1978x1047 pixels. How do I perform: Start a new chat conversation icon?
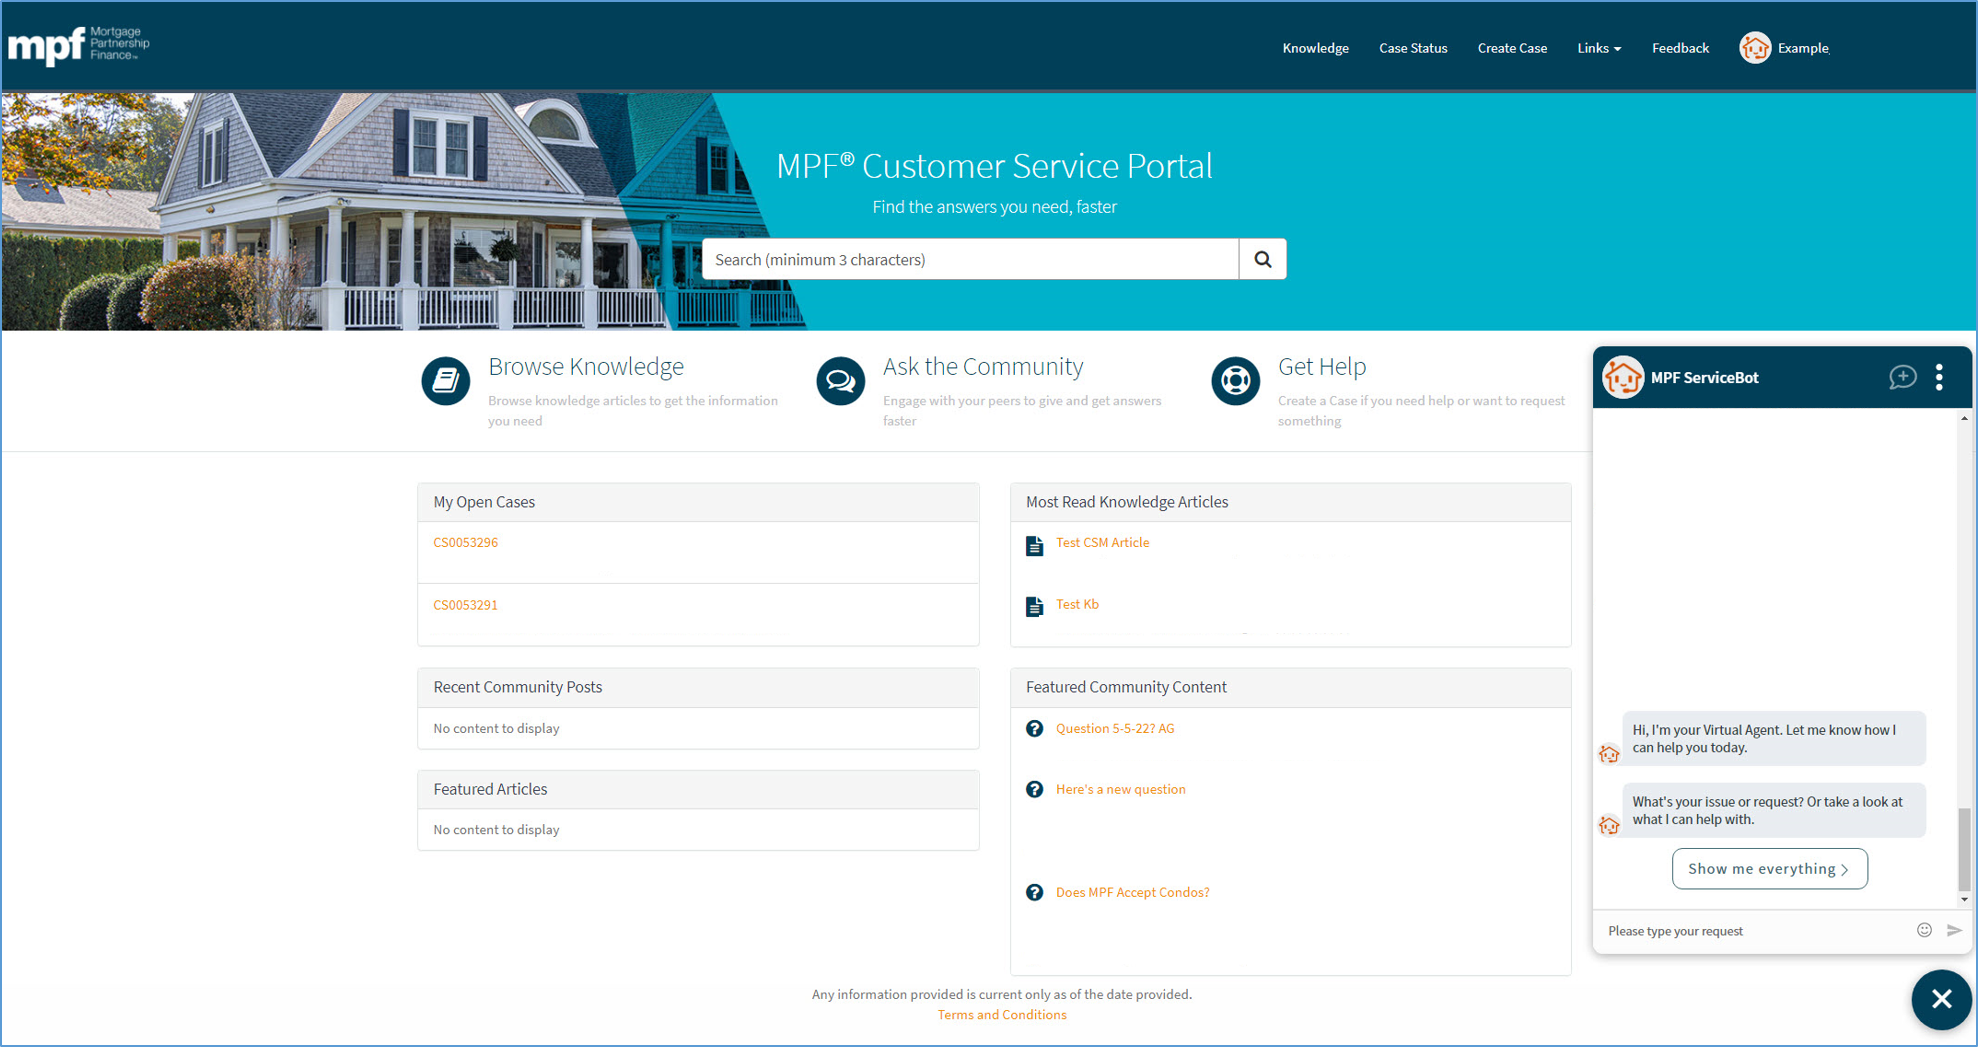tap(1902, 377)
